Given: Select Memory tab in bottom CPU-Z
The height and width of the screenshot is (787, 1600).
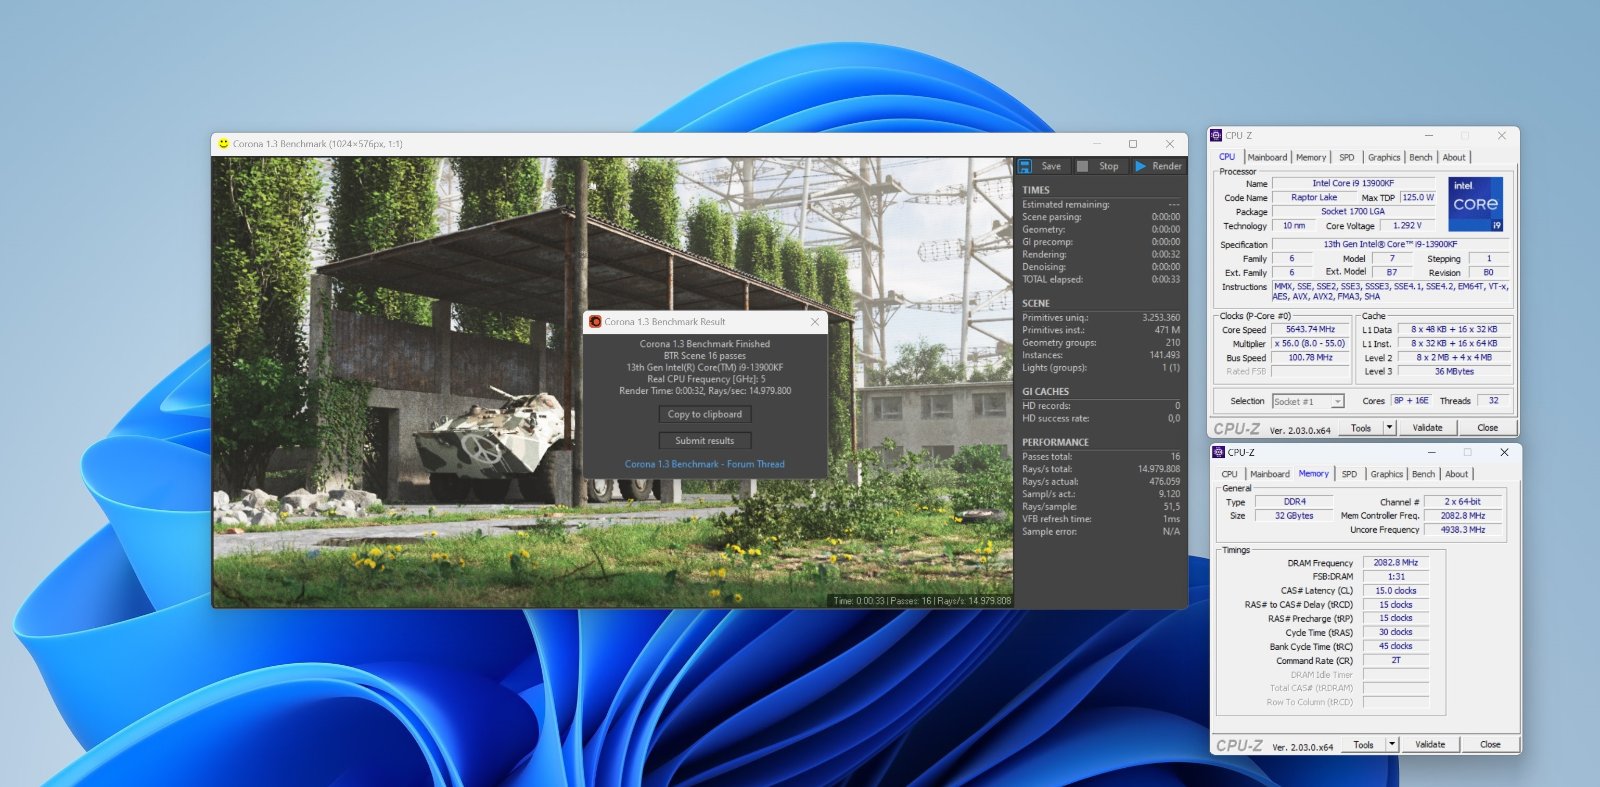Looking at the screenshot, I should (x=1314, y=473).
